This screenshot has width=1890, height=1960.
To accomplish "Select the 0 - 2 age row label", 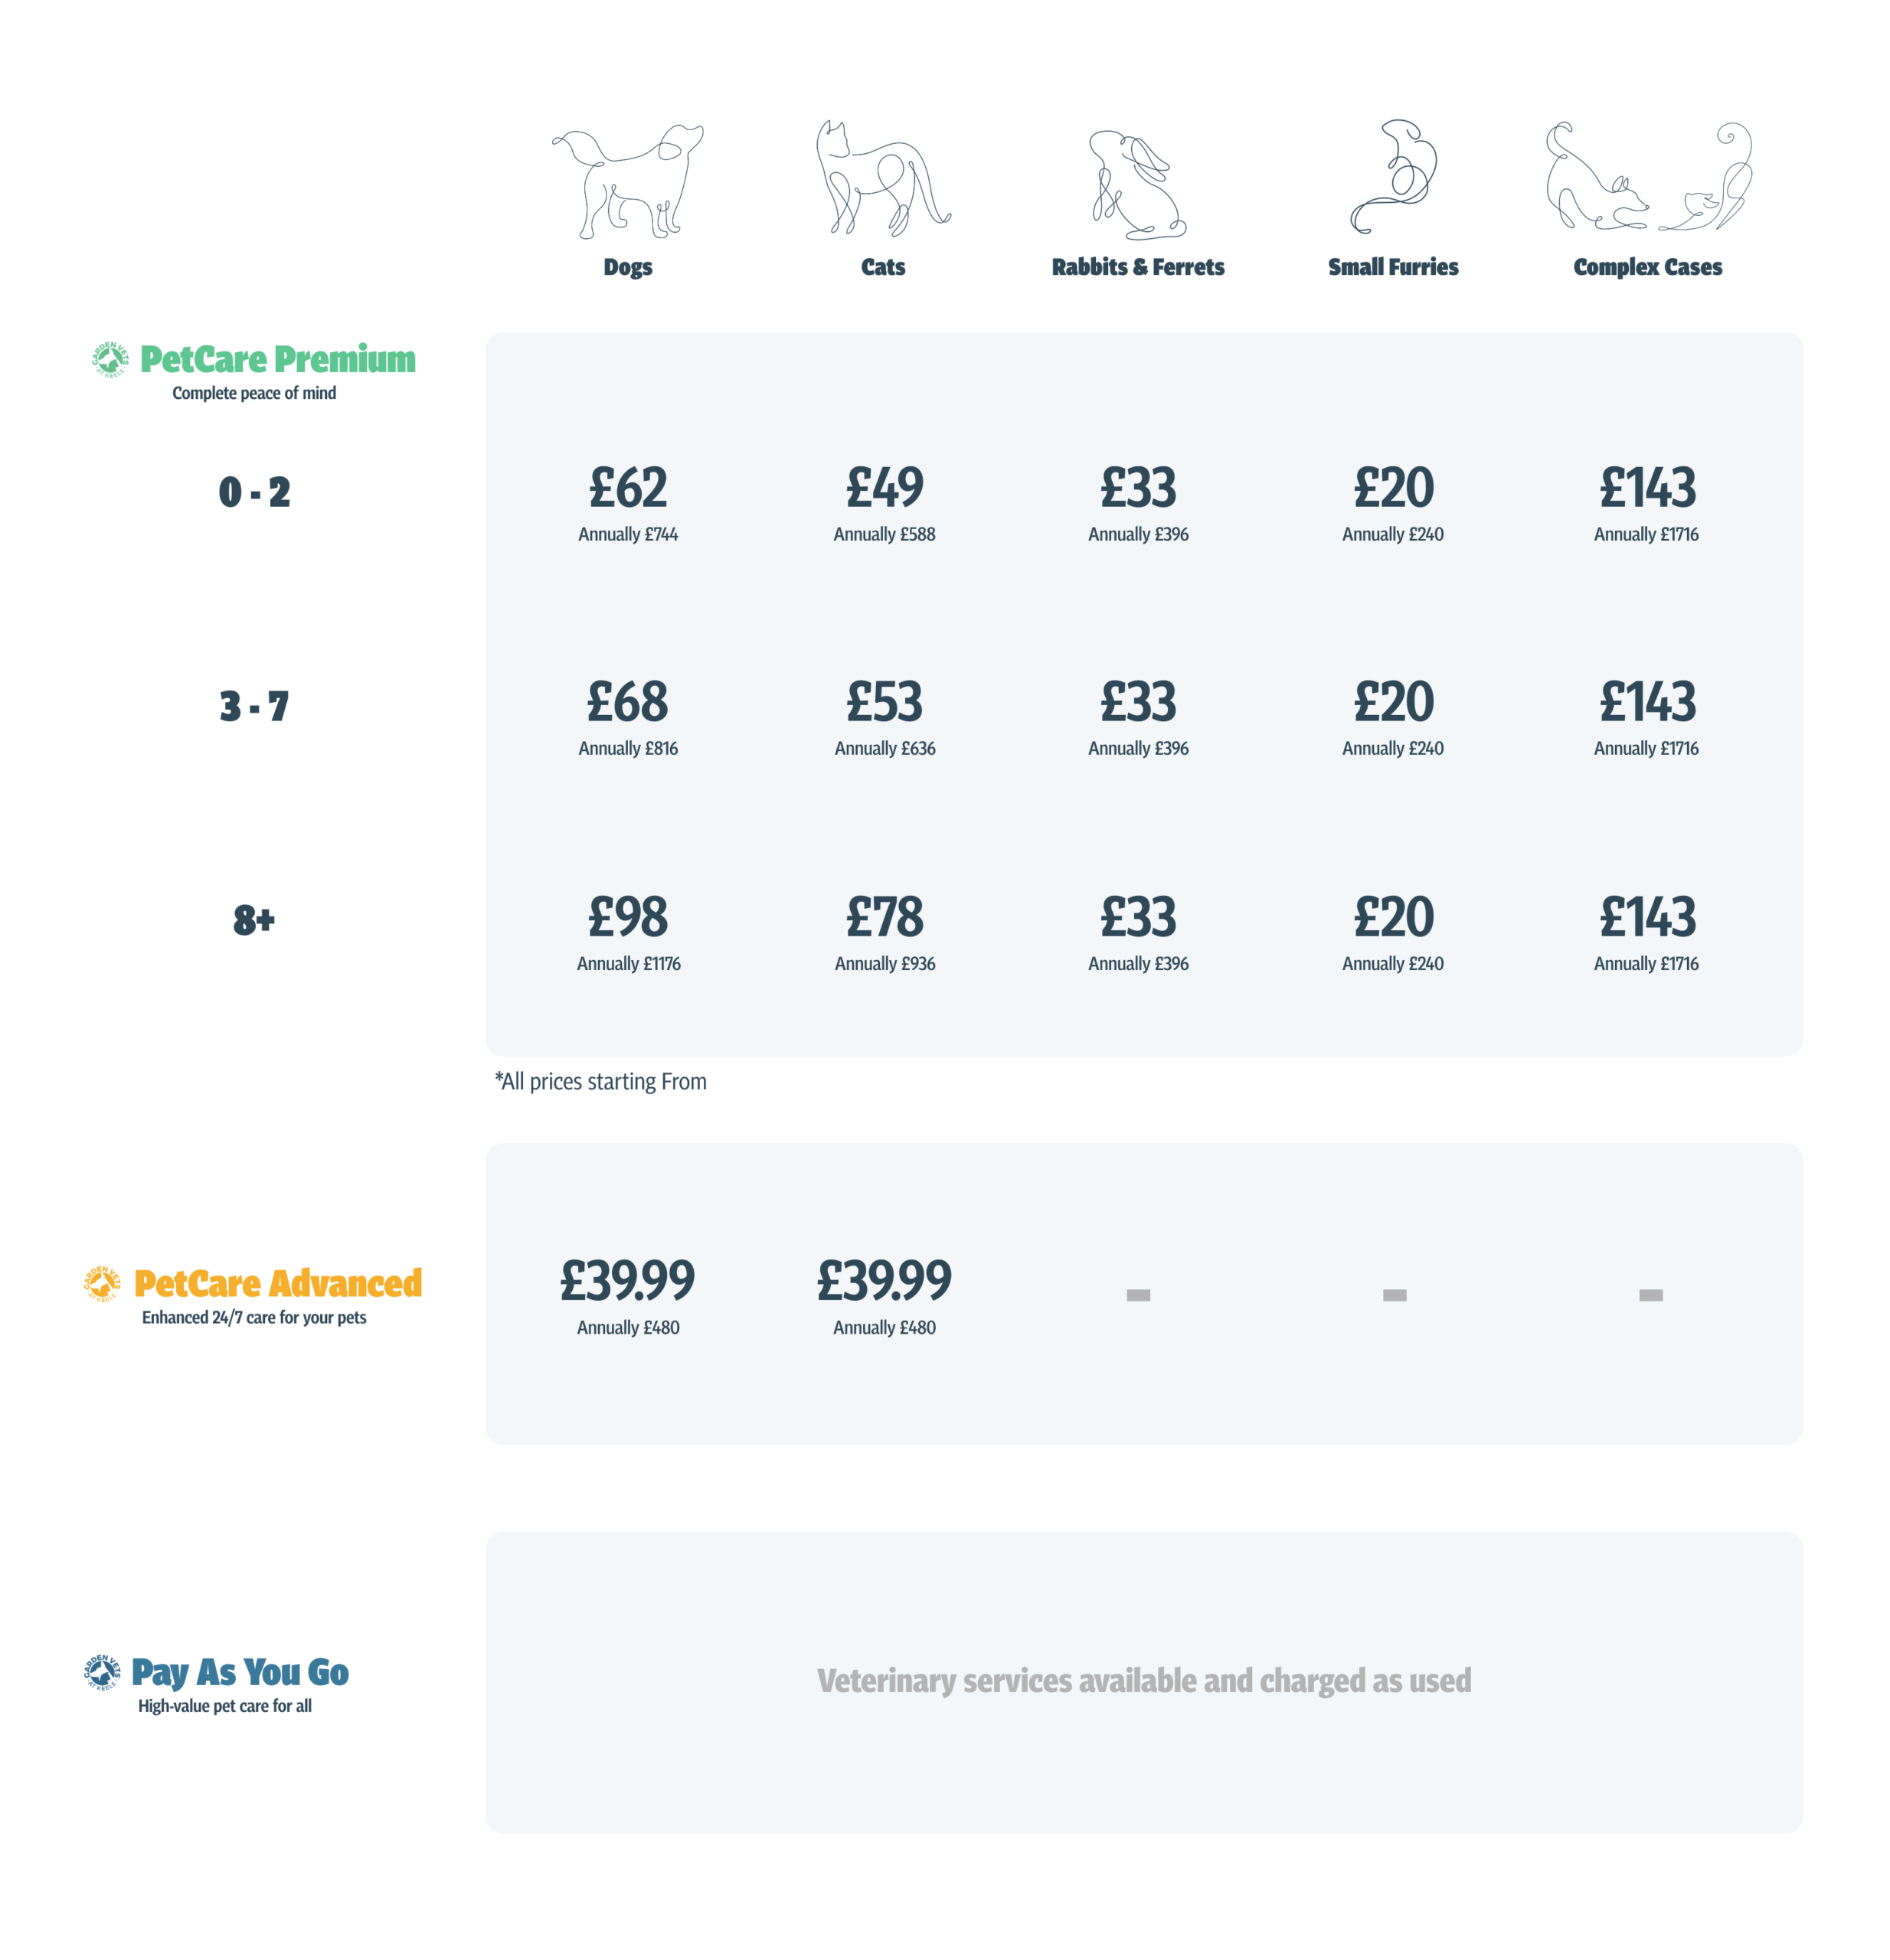I will pyautogui.click(x=254, y=492).
